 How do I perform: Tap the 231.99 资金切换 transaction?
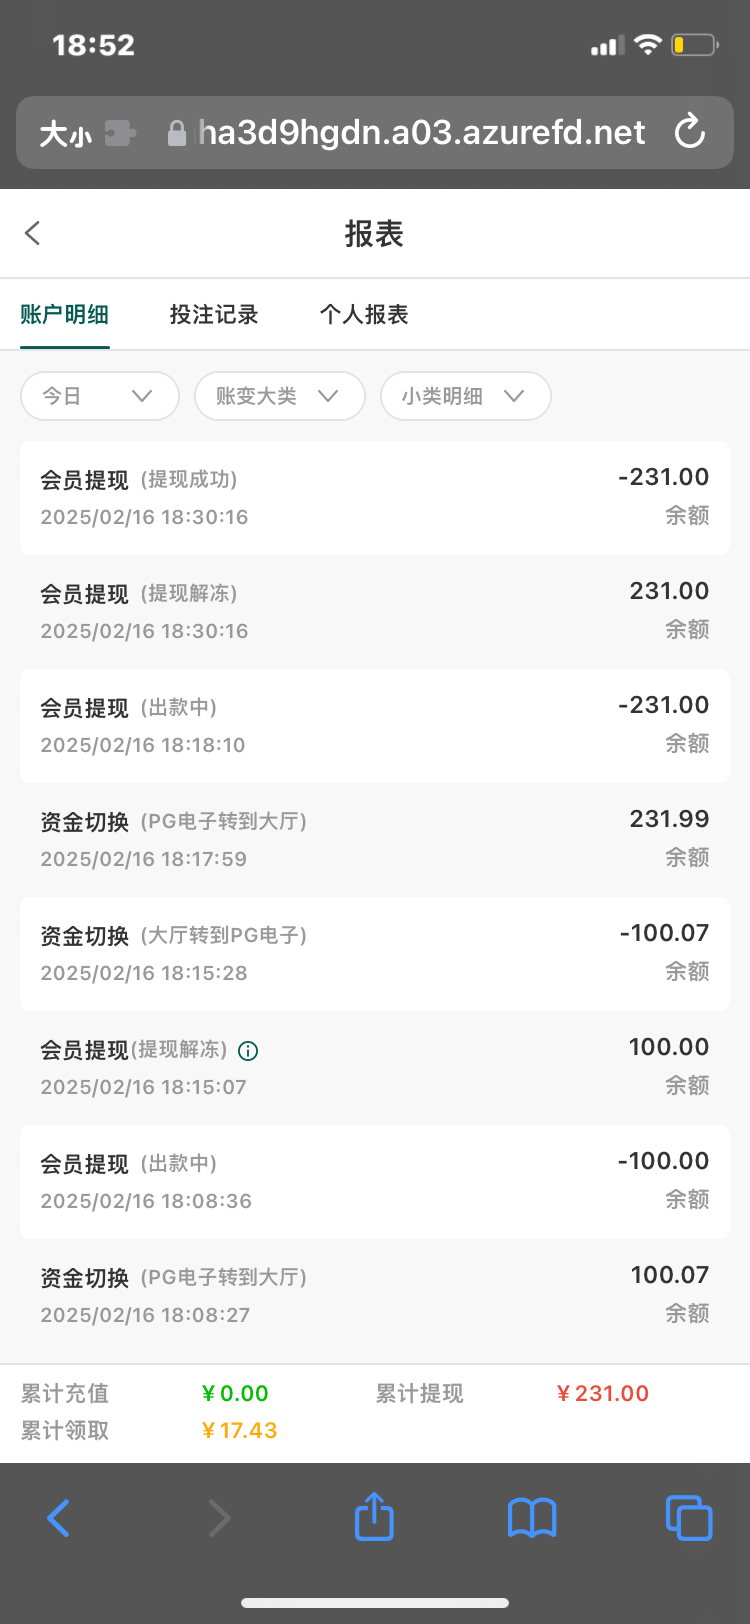[x=374, y=840]
